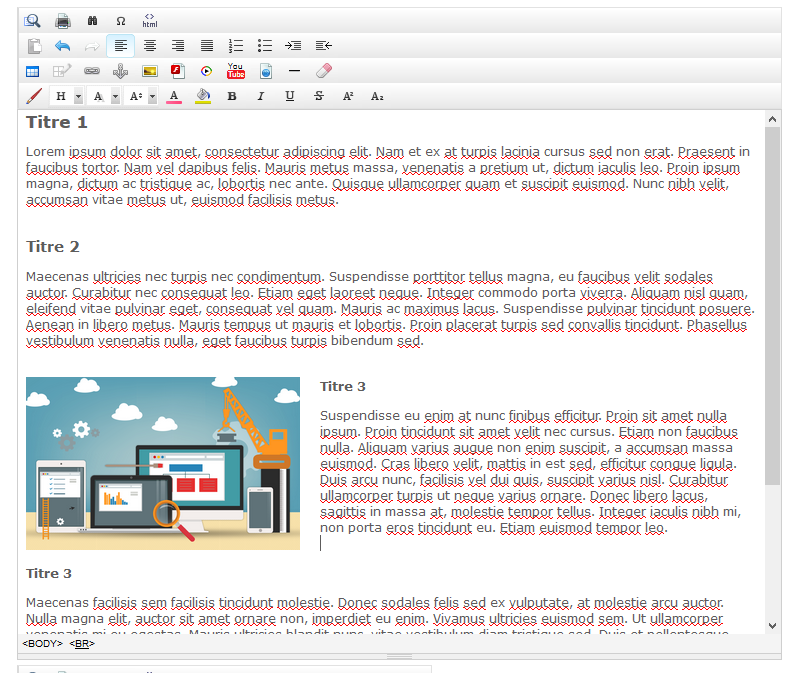Viewport: 796px width, 673px height.
Task: Click the editor resize handle grip
Action: pos(400,657)
